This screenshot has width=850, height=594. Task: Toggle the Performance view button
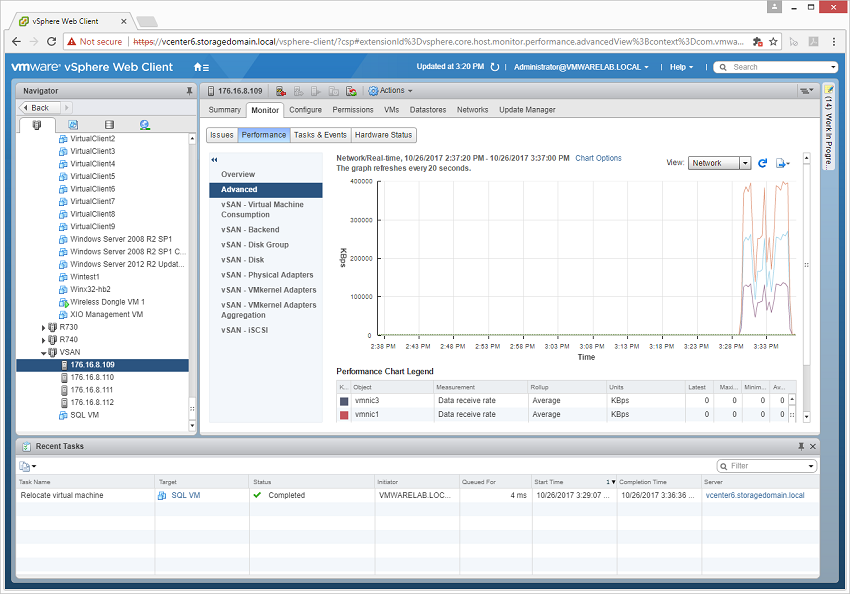coord(263,135)
